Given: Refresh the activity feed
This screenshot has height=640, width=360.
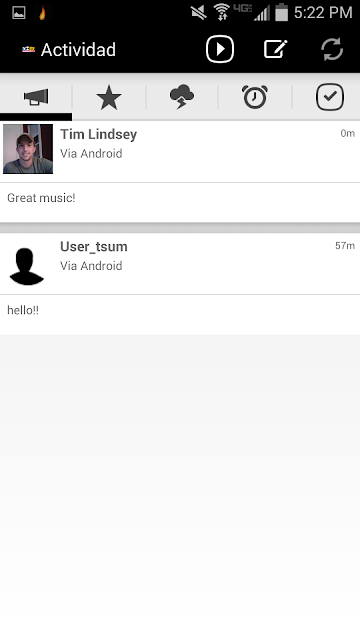Looking at the screenshot, I should [332, 49].
